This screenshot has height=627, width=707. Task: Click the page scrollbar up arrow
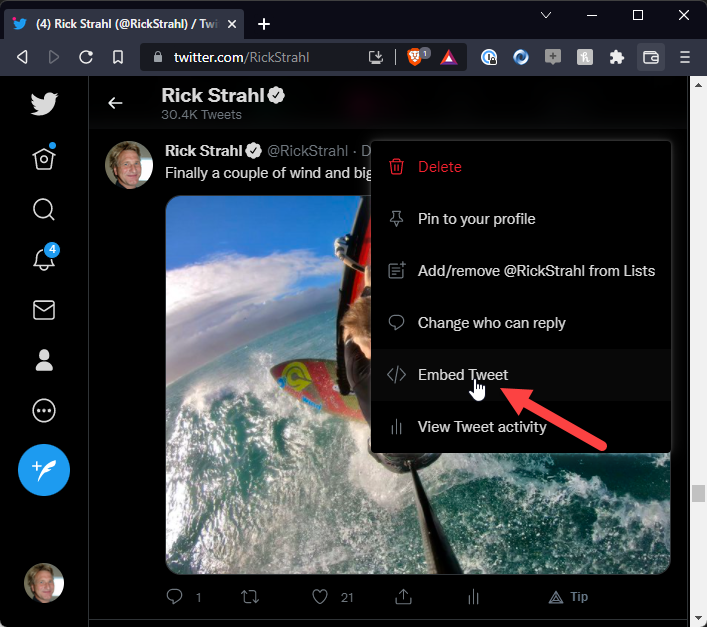point(698,84)
